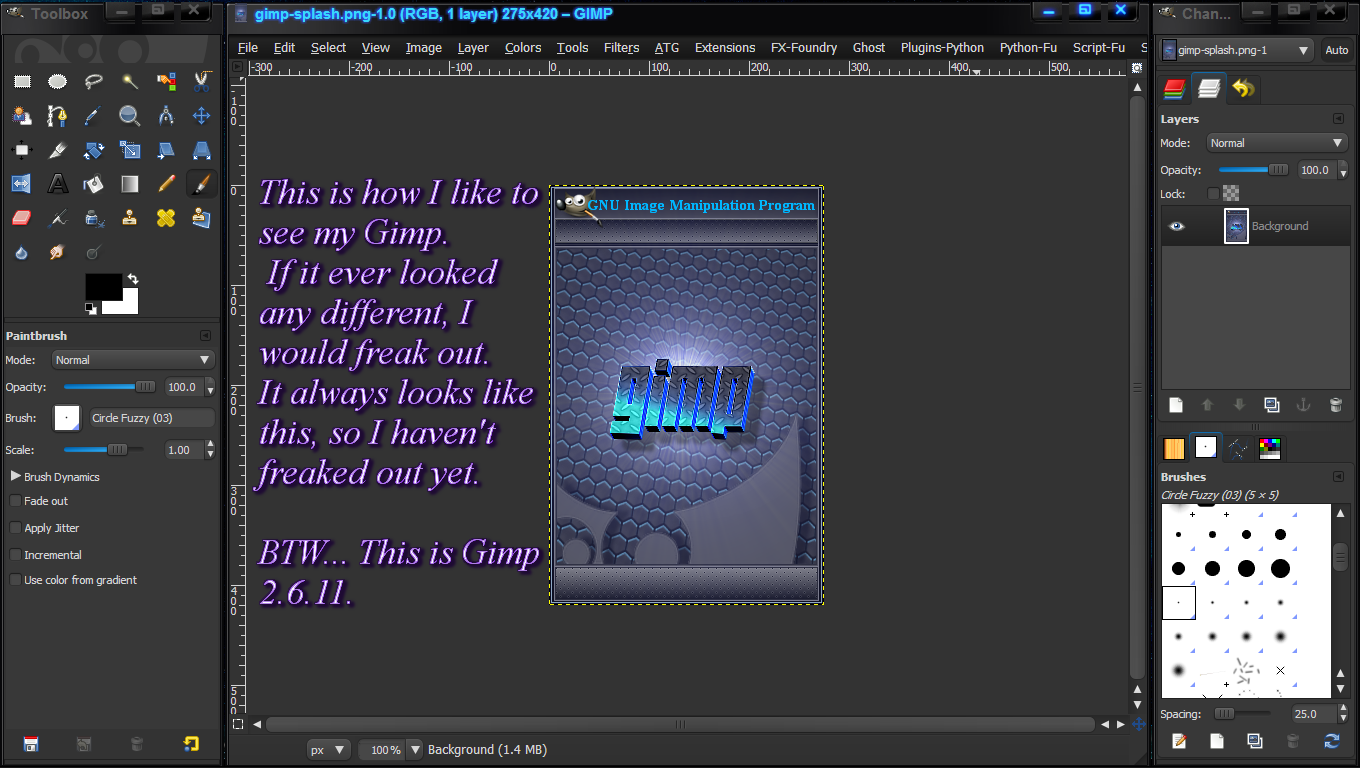The height and width of the screenshot is (768, 1360).
Task: Click the Auto button
Action: 1336,50
